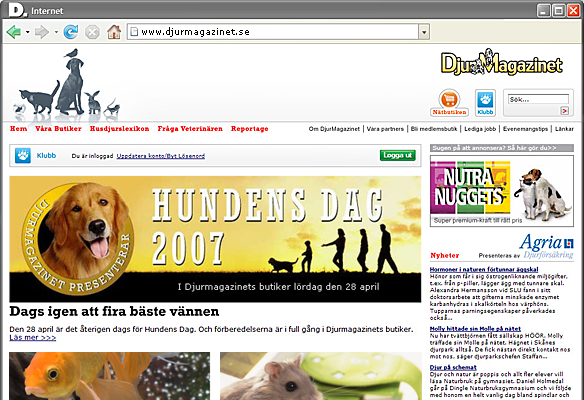584x400 pixels.
Task: Open the hamster article thumbnail
Action: point(321,376)
